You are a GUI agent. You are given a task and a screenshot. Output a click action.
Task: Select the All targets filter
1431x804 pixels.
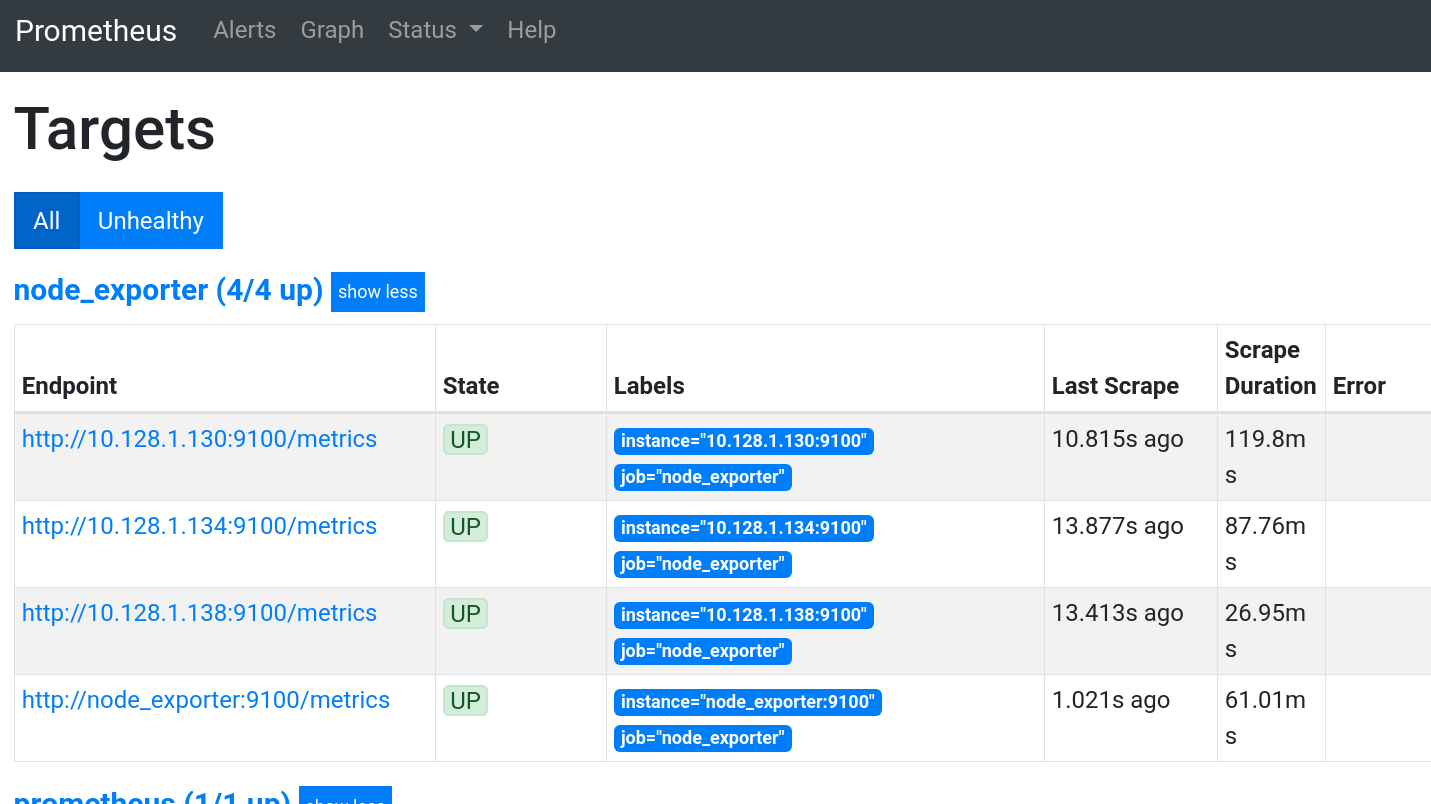coord(47,220)
